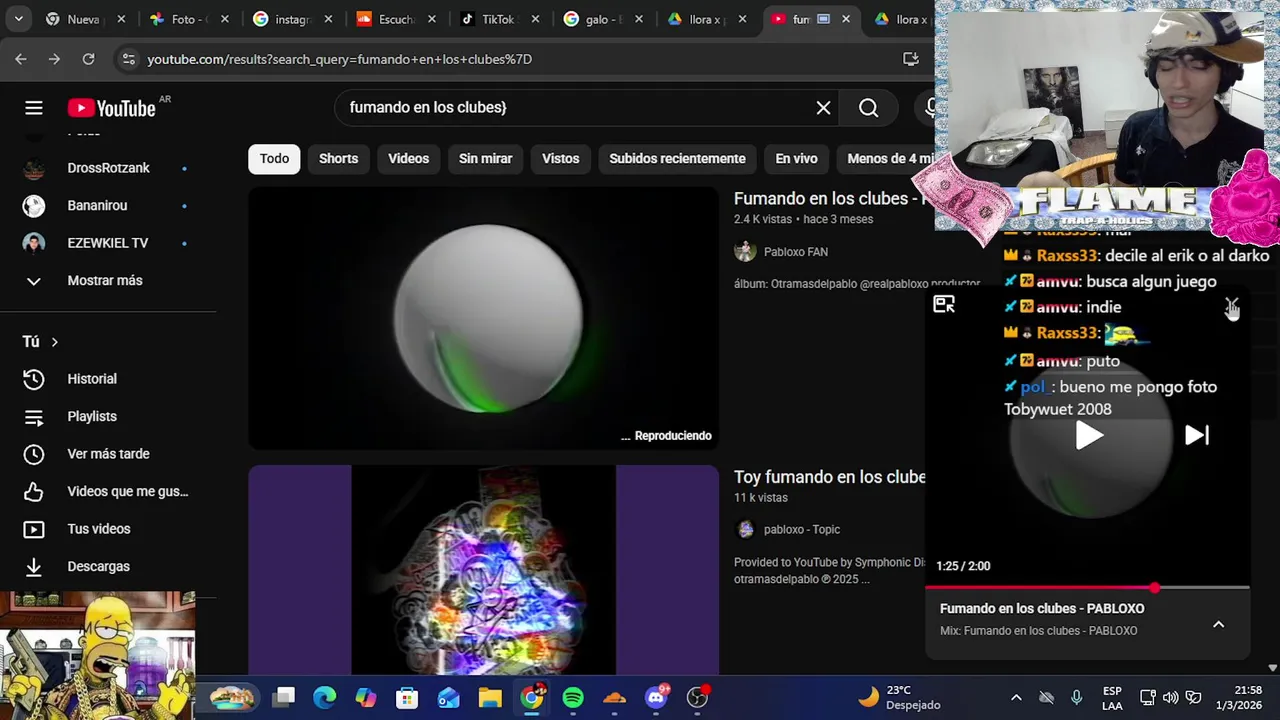Open the volume icon in system tray
Screen dimensions: 1280x720
[x=1170, y=697]
